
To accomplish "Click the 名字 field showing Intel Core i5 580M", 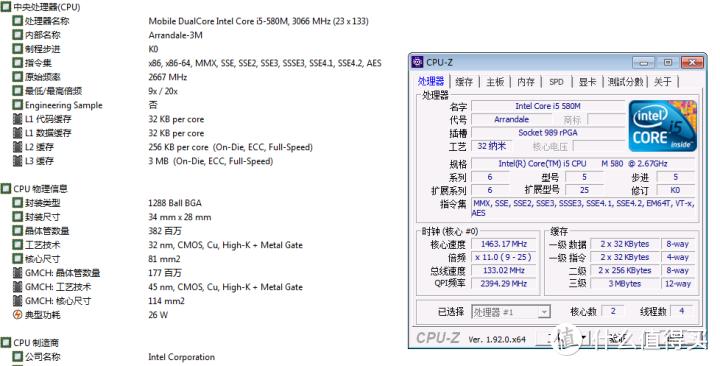I will (x=548, y=106).
